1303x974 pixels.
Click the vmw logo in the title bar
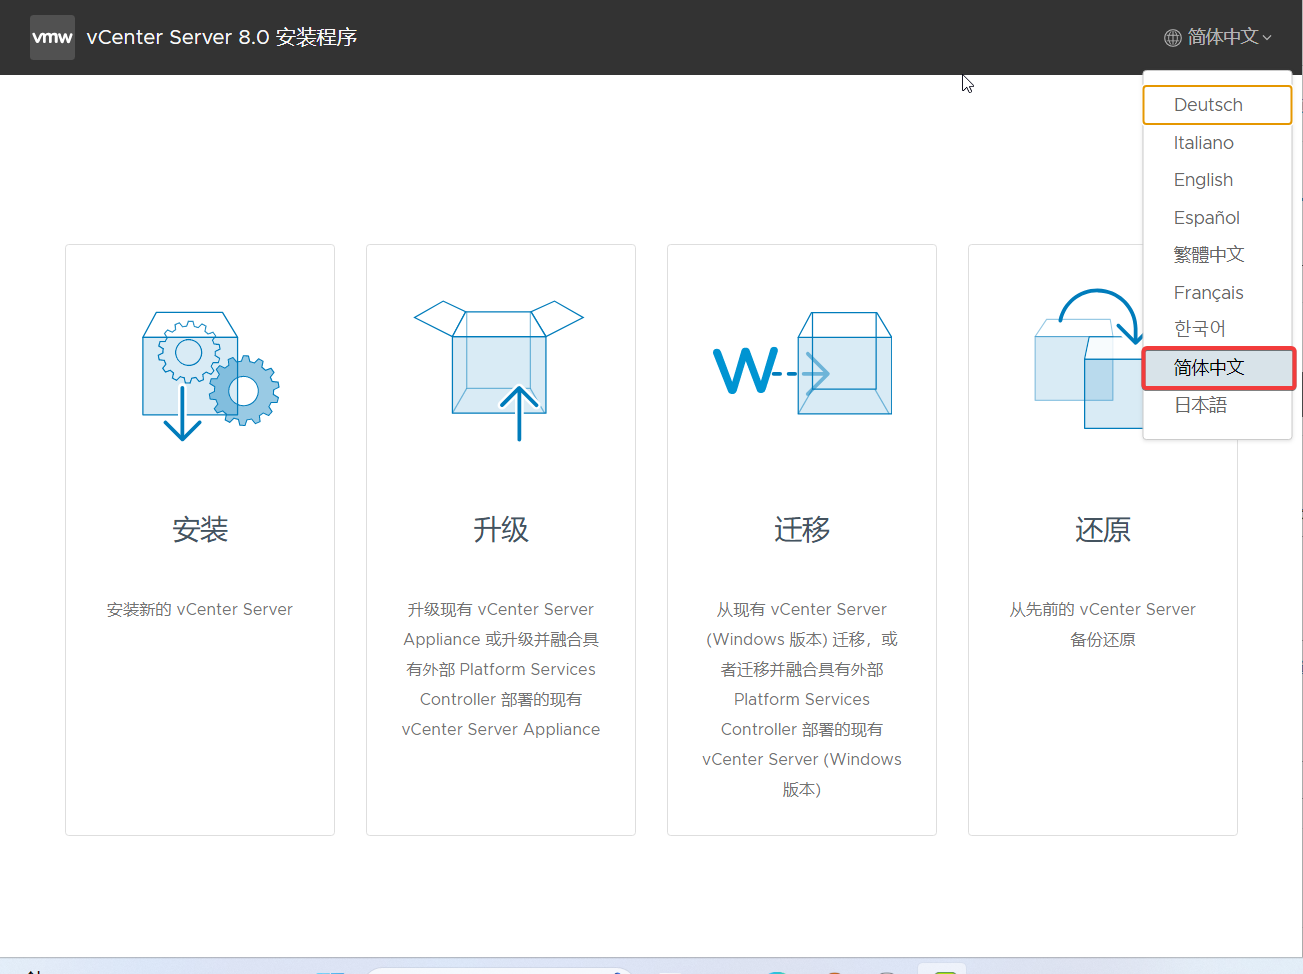coord(52,37)
